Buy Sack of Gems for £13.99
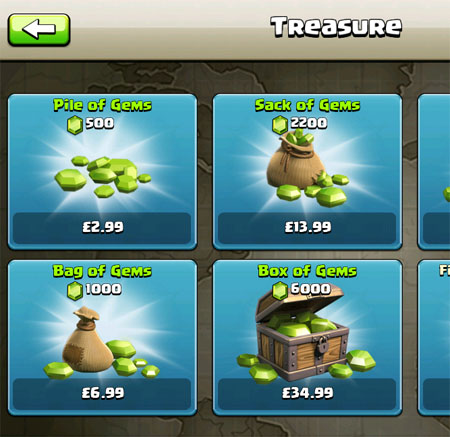The height and width of the screenshot is (437, 450). pyautogui.click(x=307, y=228)
